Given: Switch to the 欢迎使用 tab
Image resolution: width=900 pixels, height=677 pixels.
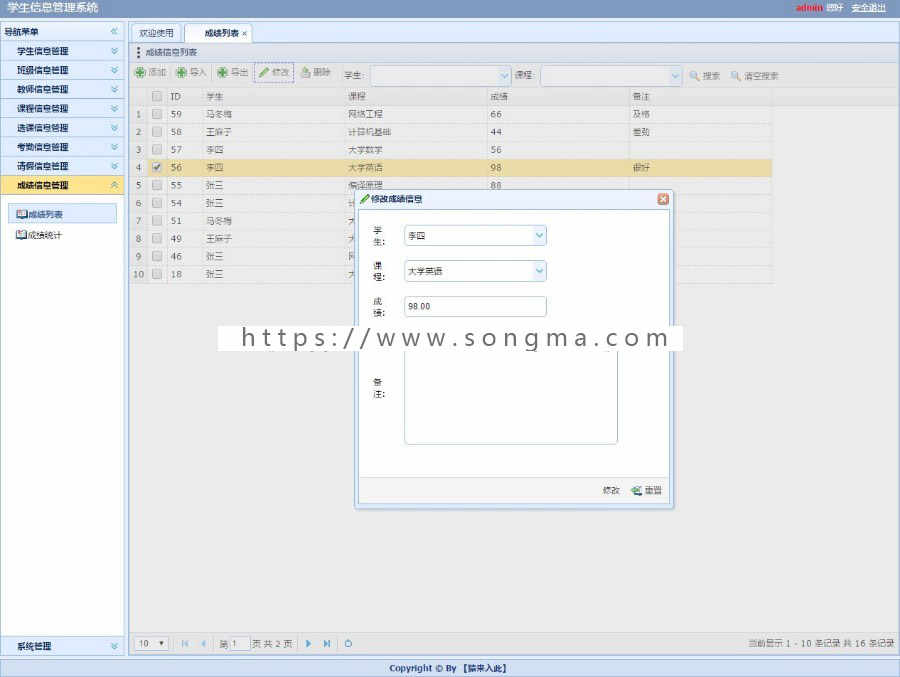Looking at the screenshot, I should (156, 33).
